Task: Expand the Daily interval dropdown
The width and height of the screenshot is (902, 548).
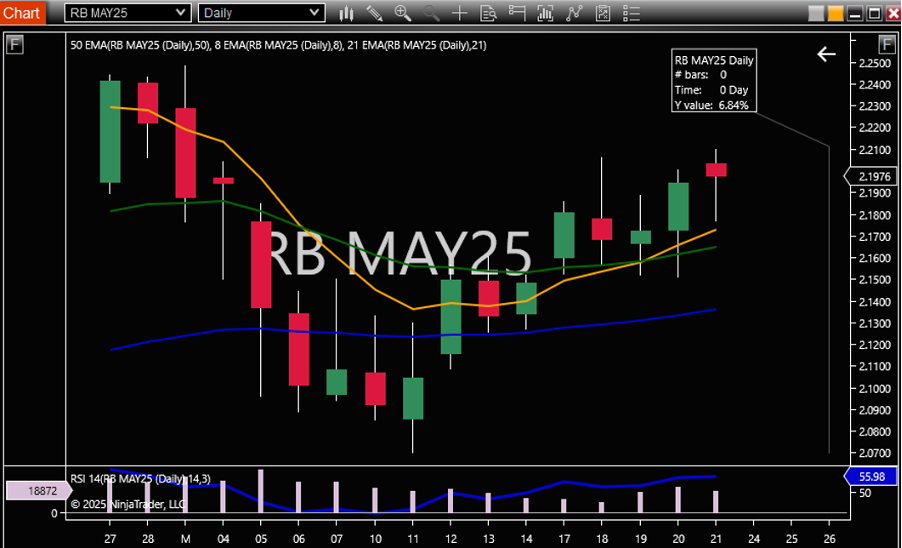Action: point(261,13)
